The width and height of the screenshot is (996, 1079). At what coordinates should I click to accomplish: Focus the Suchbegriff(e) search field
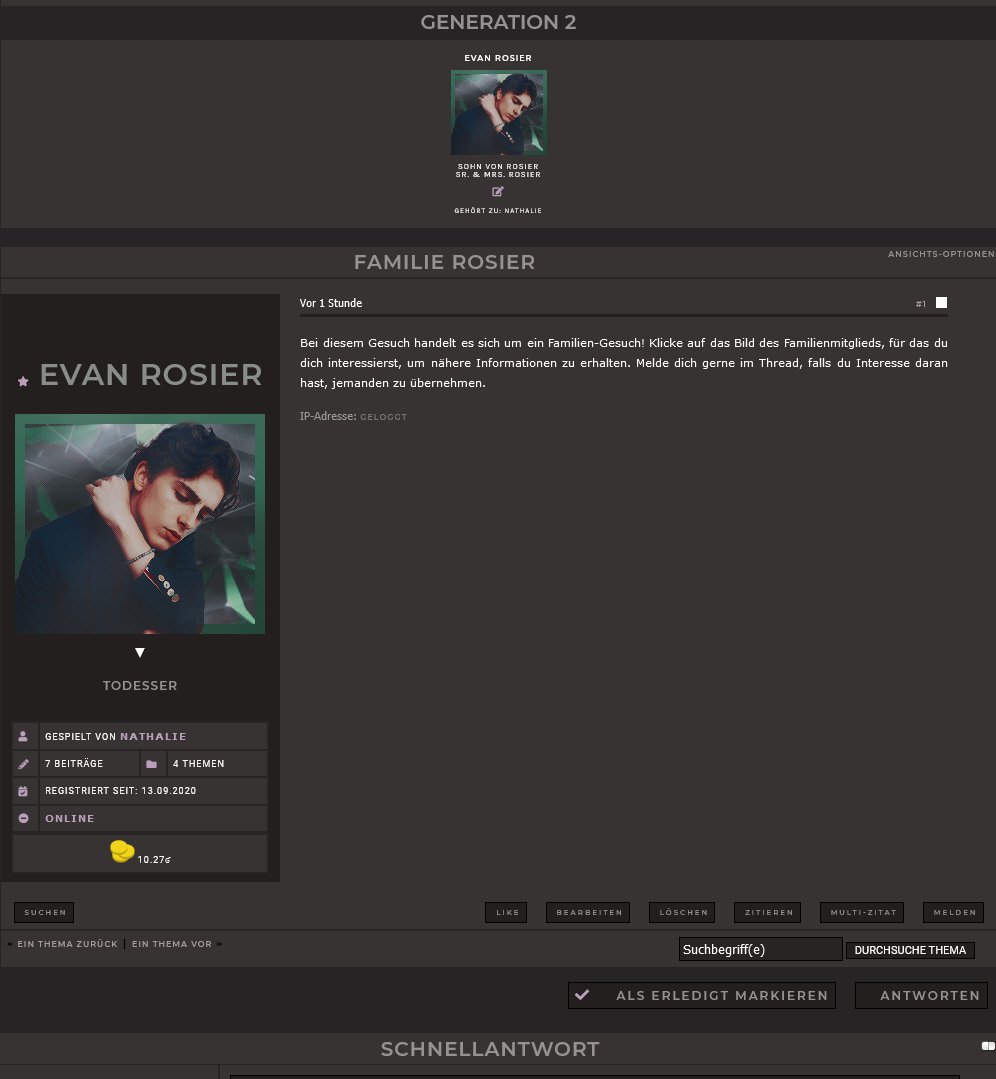[x=760, y=949]
